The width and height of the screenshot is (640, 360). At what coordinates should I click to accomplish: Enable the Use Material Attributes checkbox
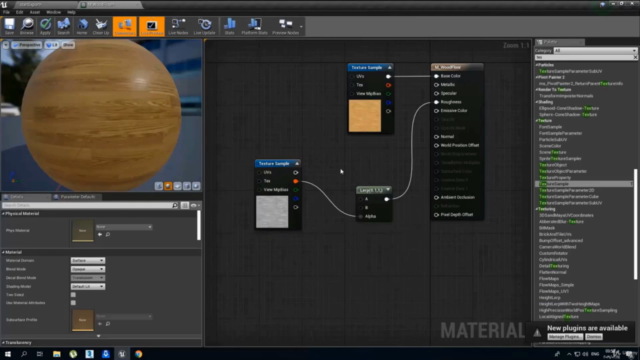(73, 303)
